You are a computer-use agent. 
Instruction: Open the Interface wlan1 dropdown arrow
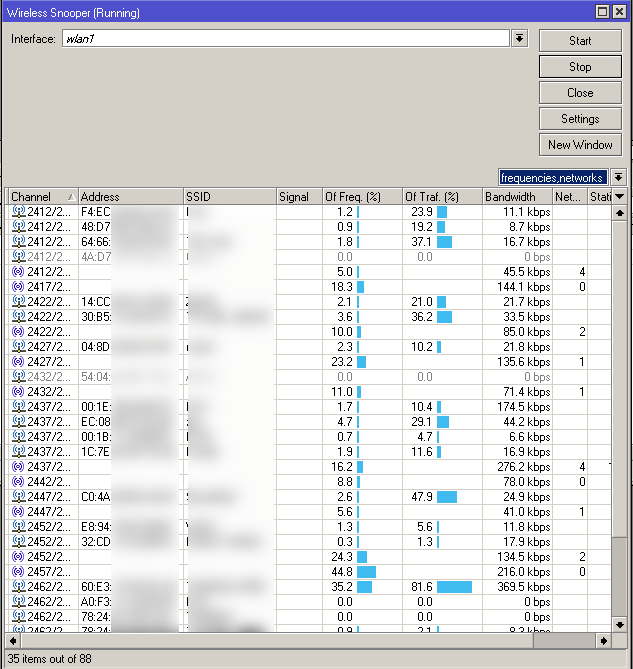point(519,38)
